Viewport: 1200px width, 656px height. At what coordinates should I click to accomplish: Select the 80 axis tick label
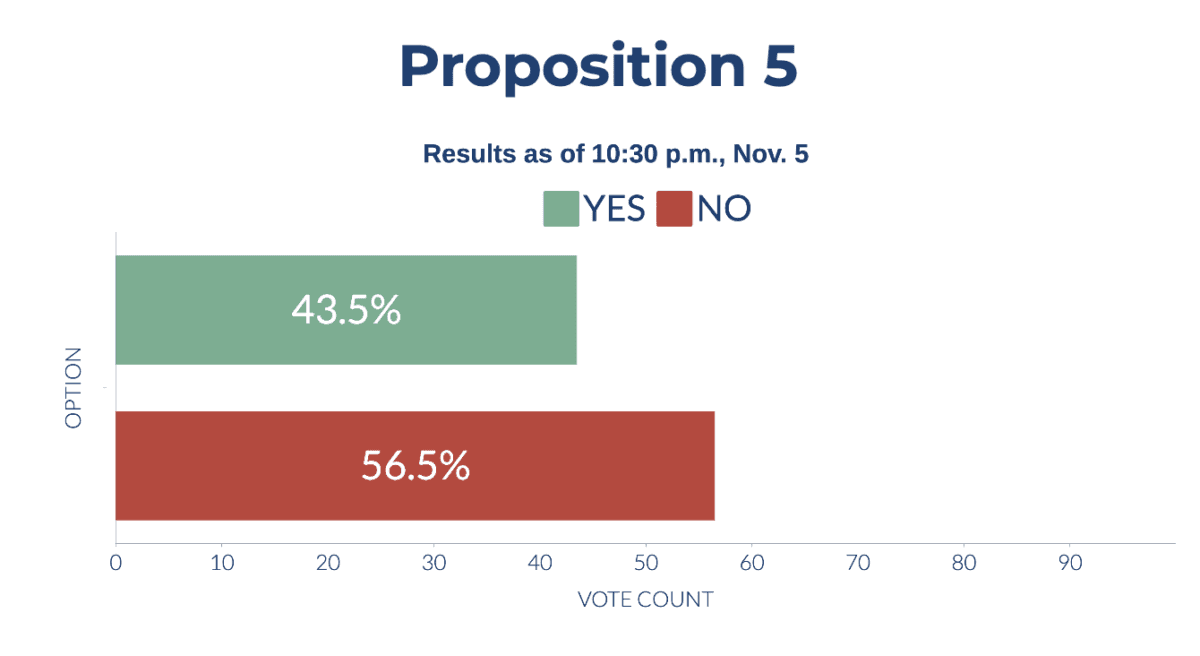tap(964, 563)
